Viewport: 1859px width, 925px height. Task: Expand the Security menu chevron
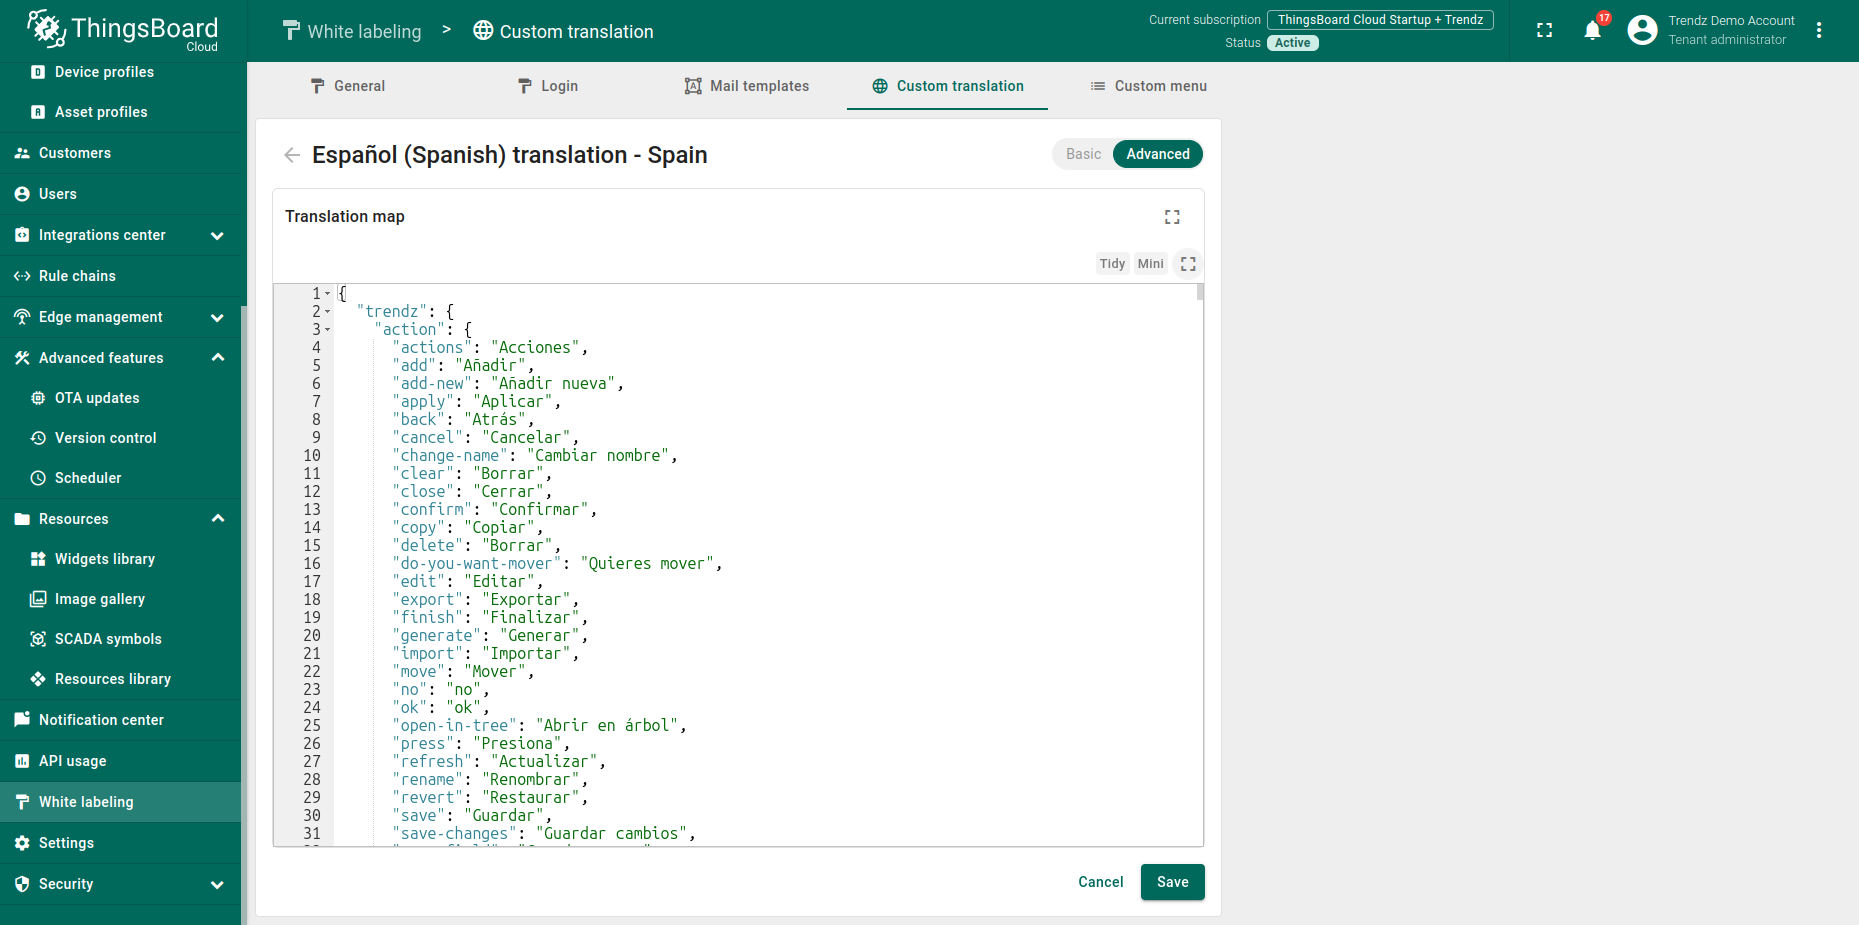[217, 885]
